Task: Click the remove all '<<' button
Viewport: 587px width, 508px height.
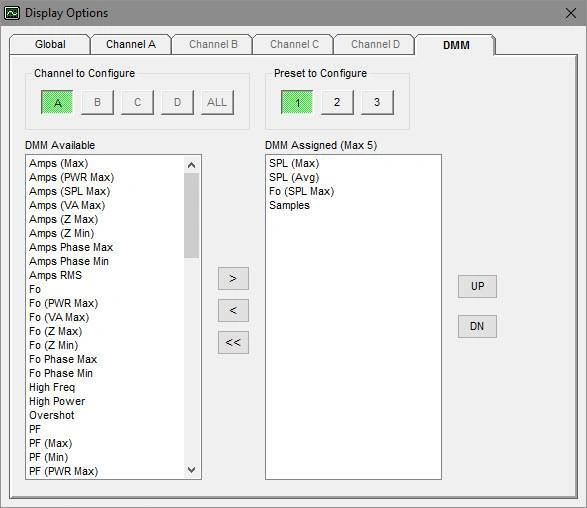Action: click(233, 342)
